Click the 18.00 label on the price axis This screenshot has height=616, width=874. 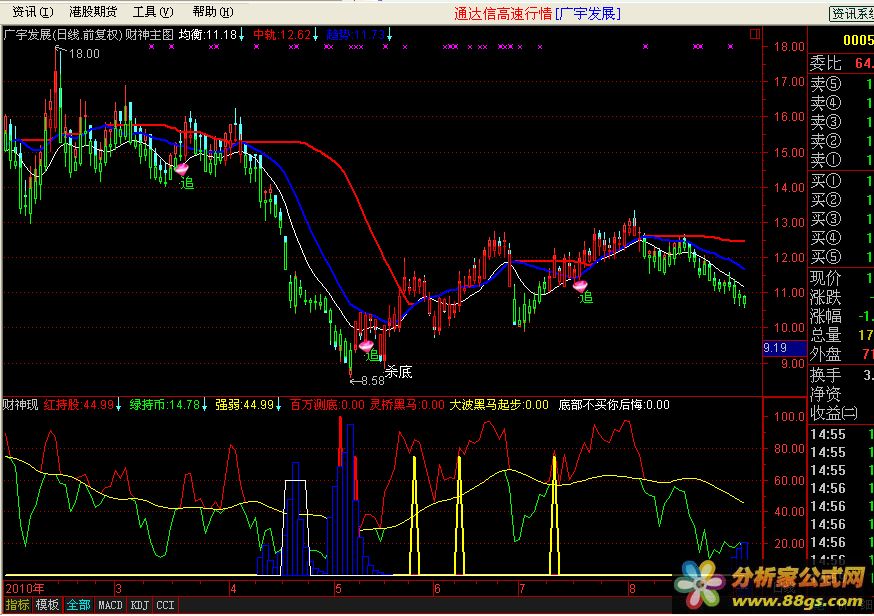tap(789, 47)
